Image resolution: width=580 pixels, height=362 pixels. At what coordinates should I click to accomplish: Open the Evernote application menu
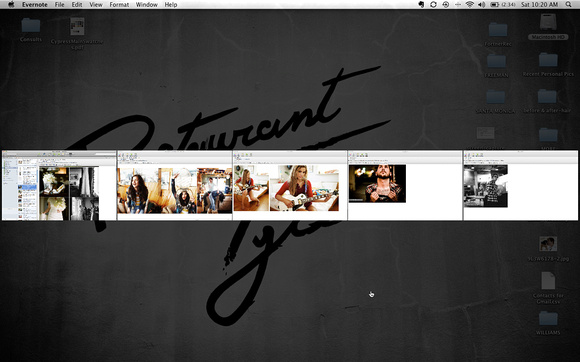coord(34,4)
